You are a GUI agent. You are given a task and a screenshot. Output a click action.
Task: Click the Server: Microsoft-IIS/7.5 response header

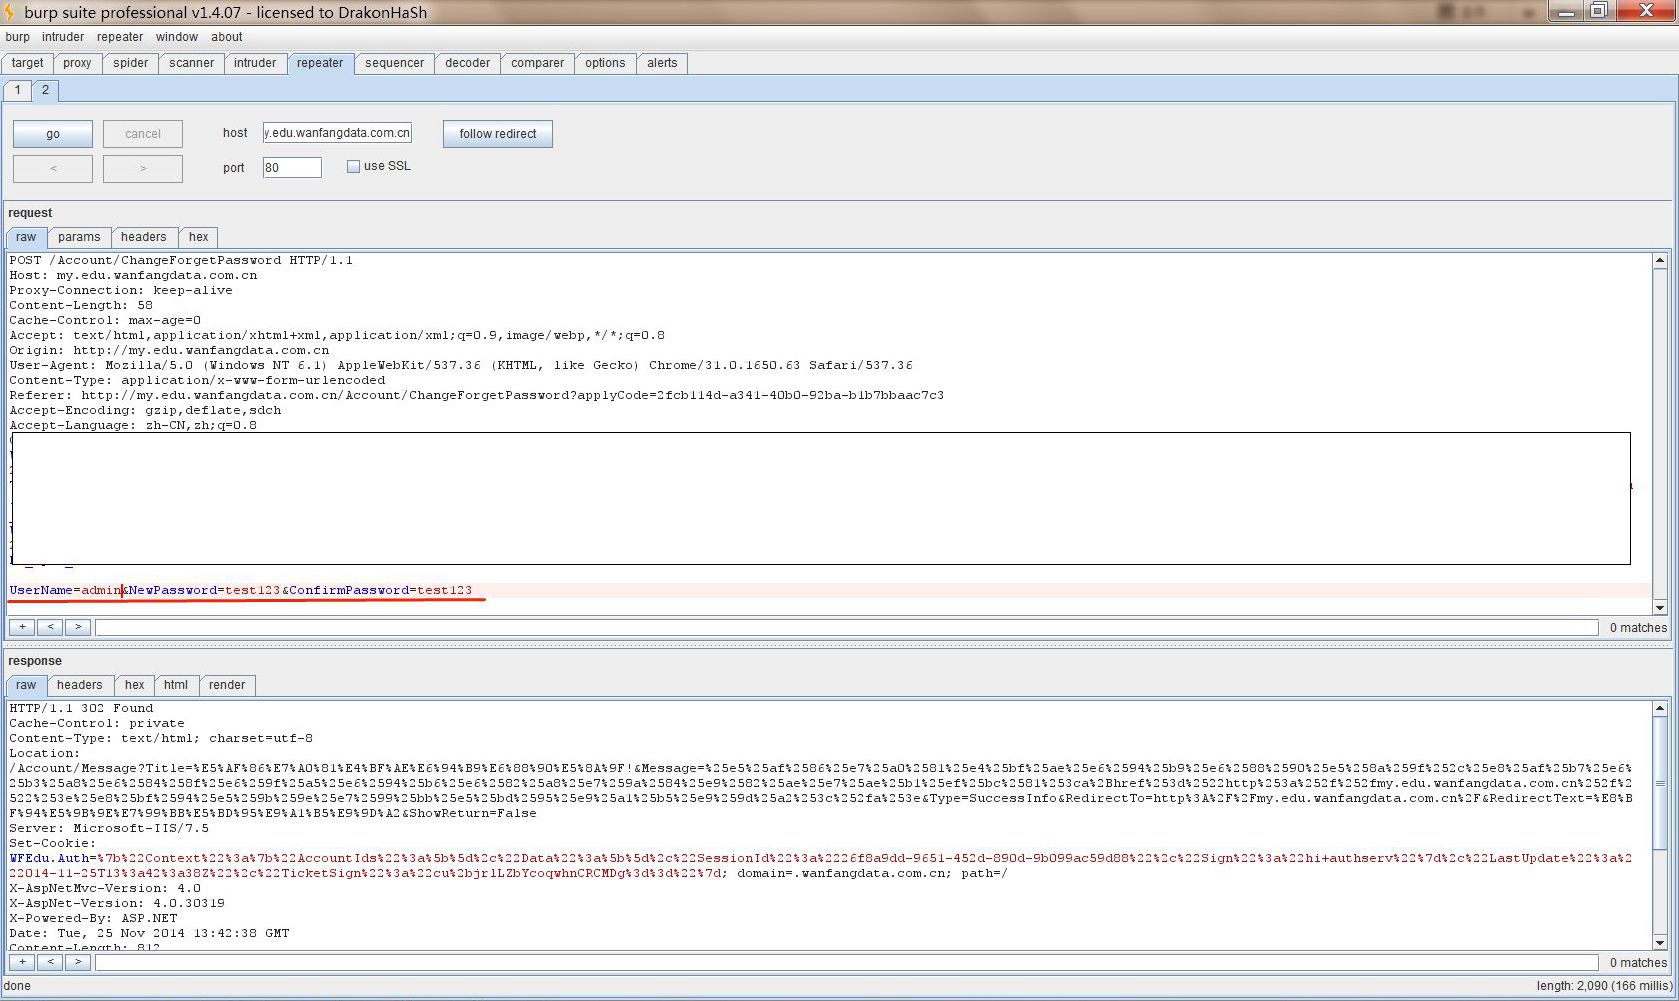click(109, 828)
